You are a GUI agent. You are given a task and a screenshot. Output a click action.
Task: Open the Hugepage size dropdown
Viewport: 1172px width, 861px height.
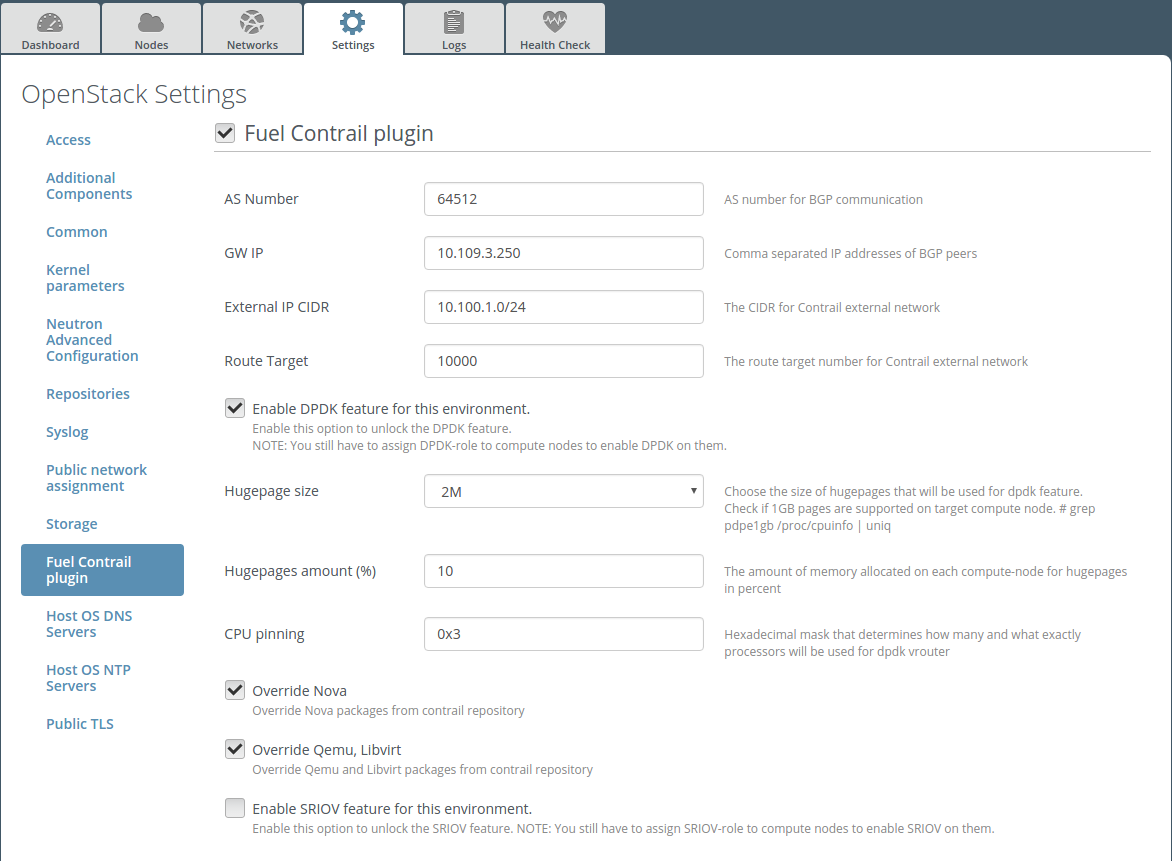click(564, 491)
